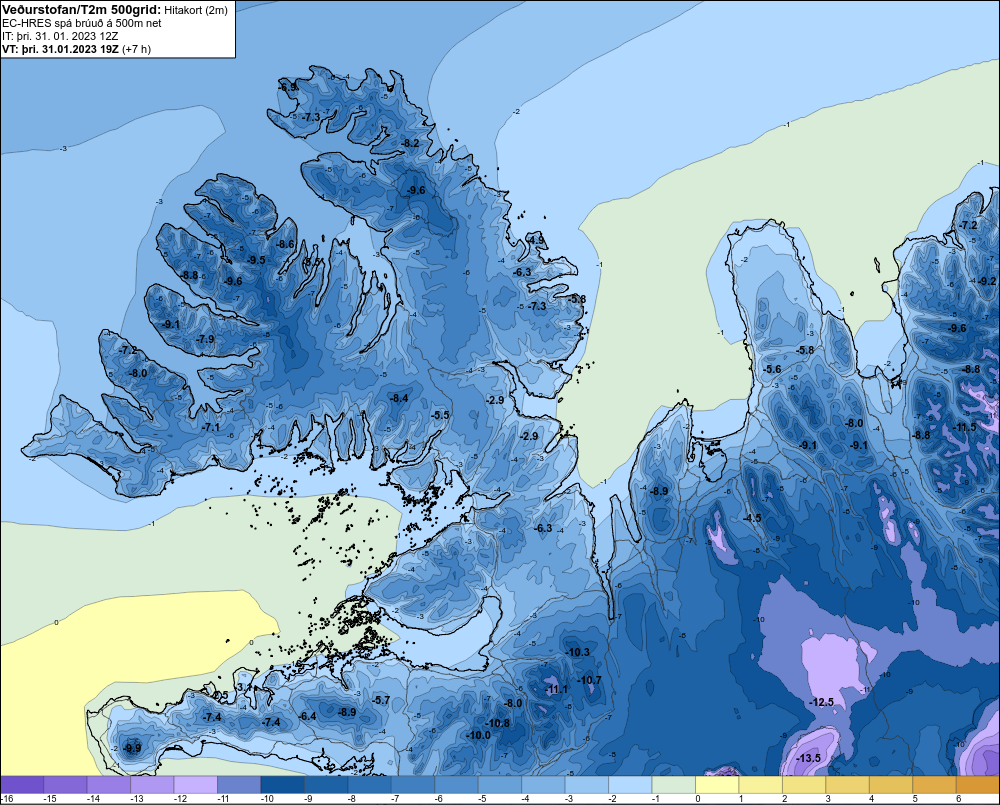Click the -13.5 temperature label on the map
This screenshot has width=1000, height=805.
pos(809,758)
